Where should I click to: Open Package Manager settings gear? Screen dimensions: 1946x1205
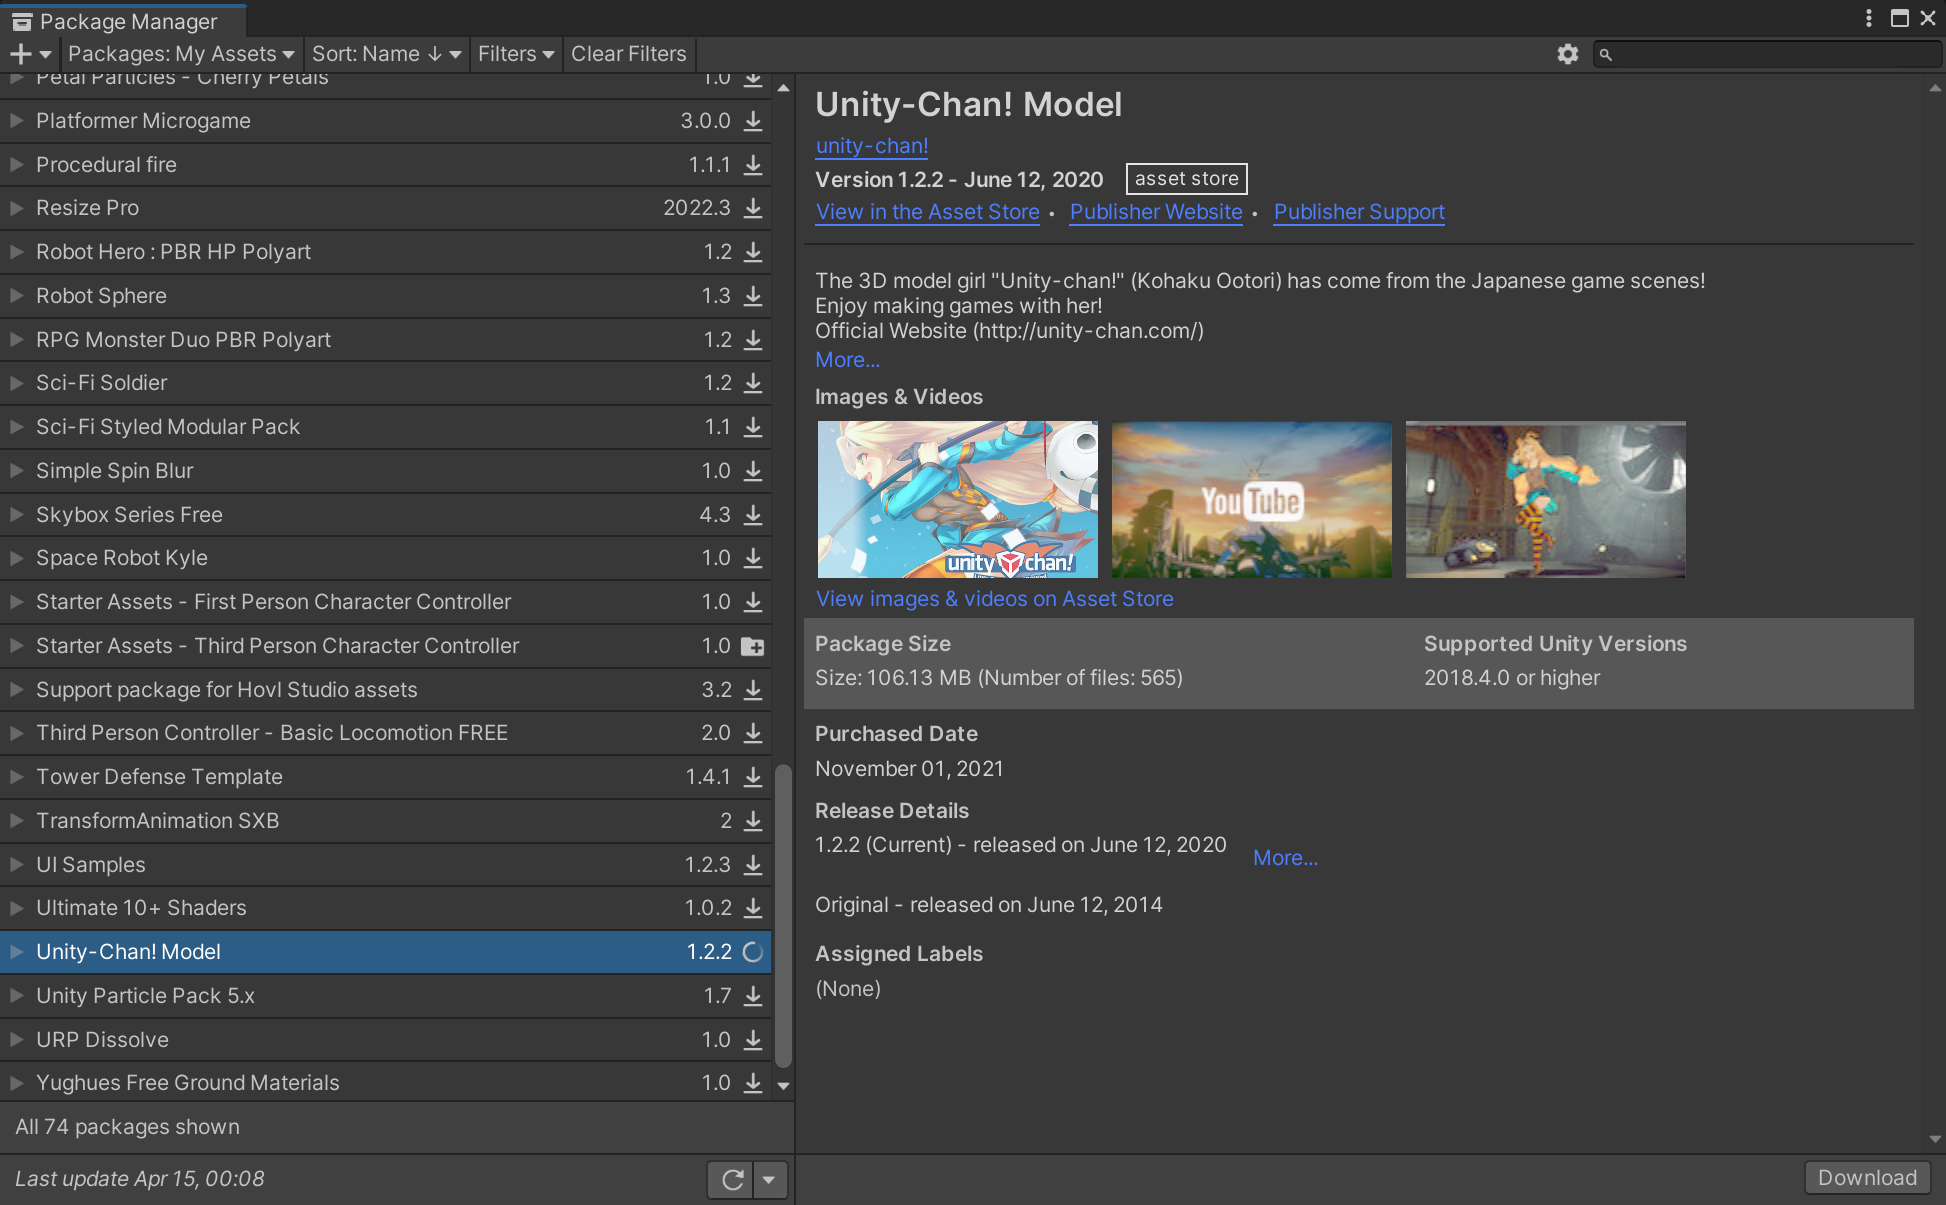[1568, 54]
